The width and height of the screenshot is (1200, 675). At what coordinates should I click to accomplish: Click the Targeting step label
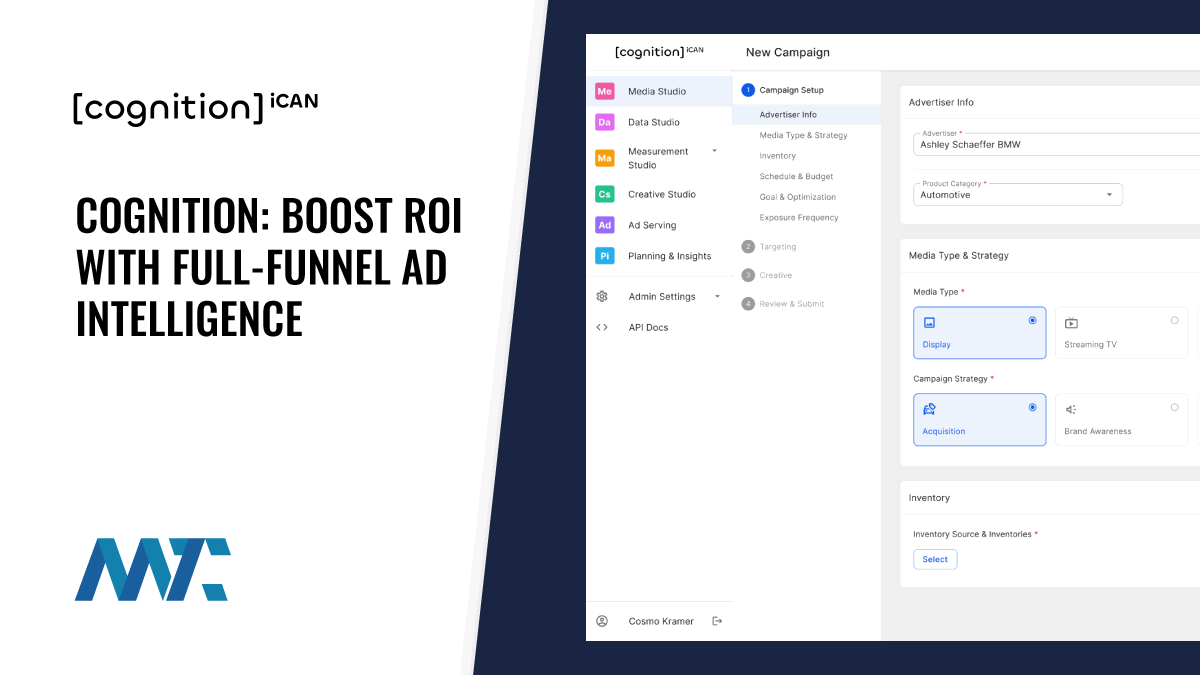click(x=778, y=246)
